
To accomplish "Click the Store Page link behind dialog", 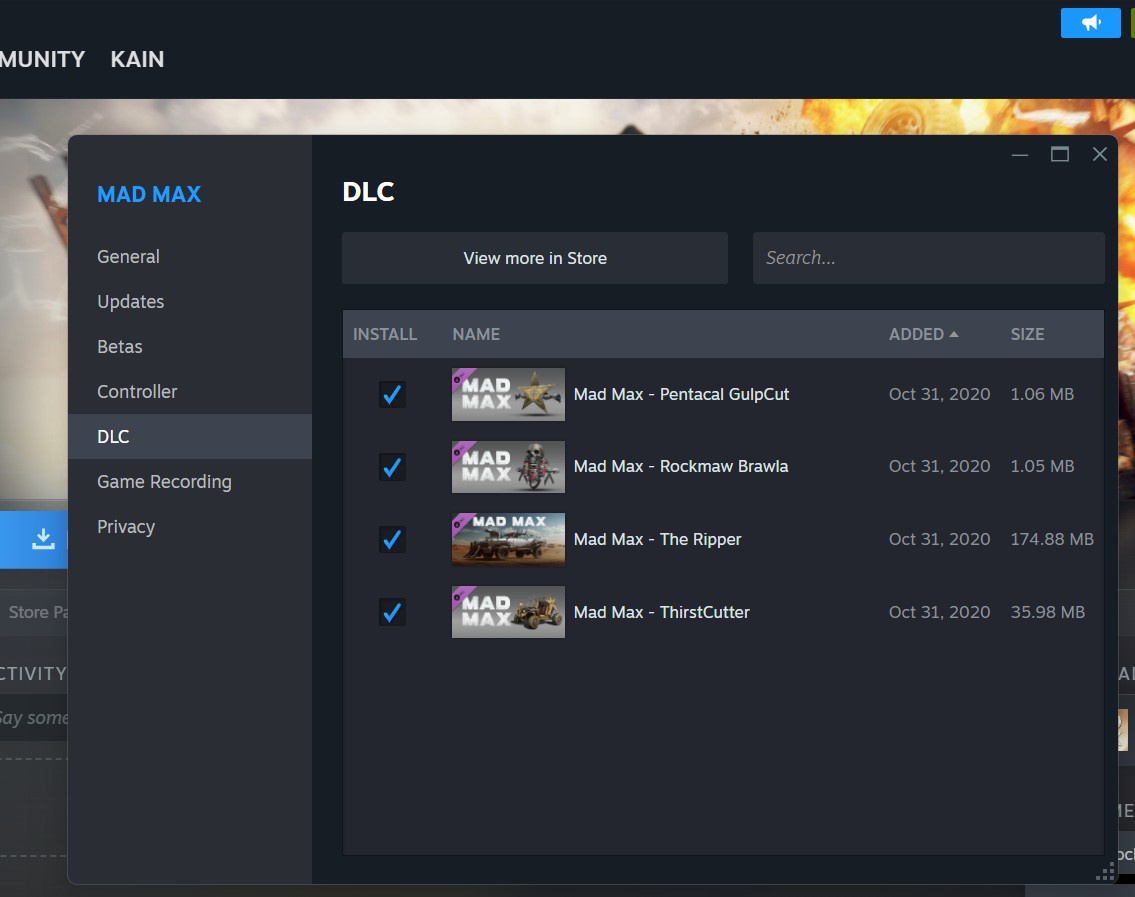I will point(38,612).
